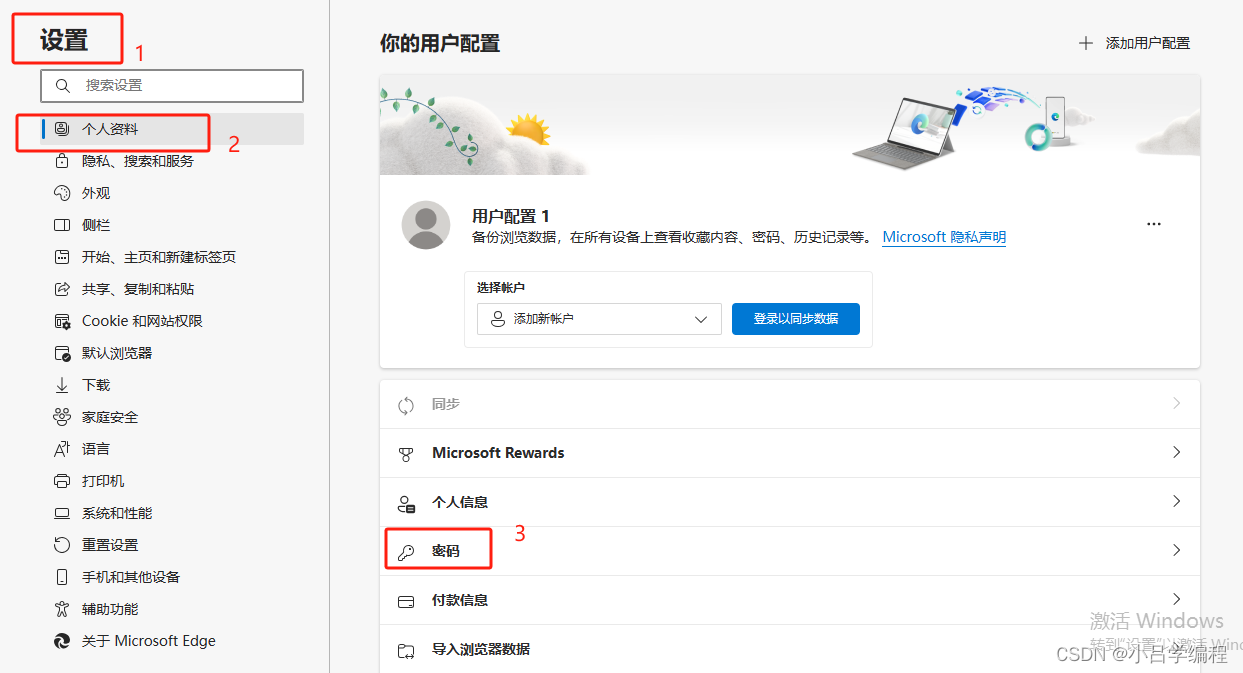Click the 用户配置 1 profile name
Screen dimensions: 1243x673
(511, 216)
